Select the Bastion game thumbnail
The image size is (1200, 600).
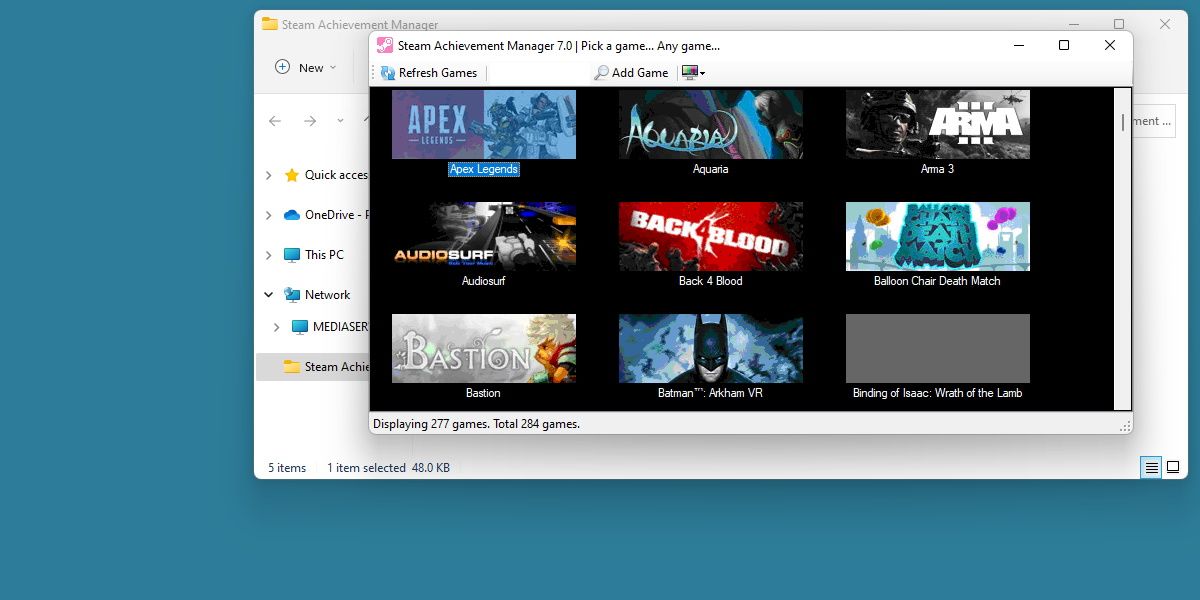[483, 348]
